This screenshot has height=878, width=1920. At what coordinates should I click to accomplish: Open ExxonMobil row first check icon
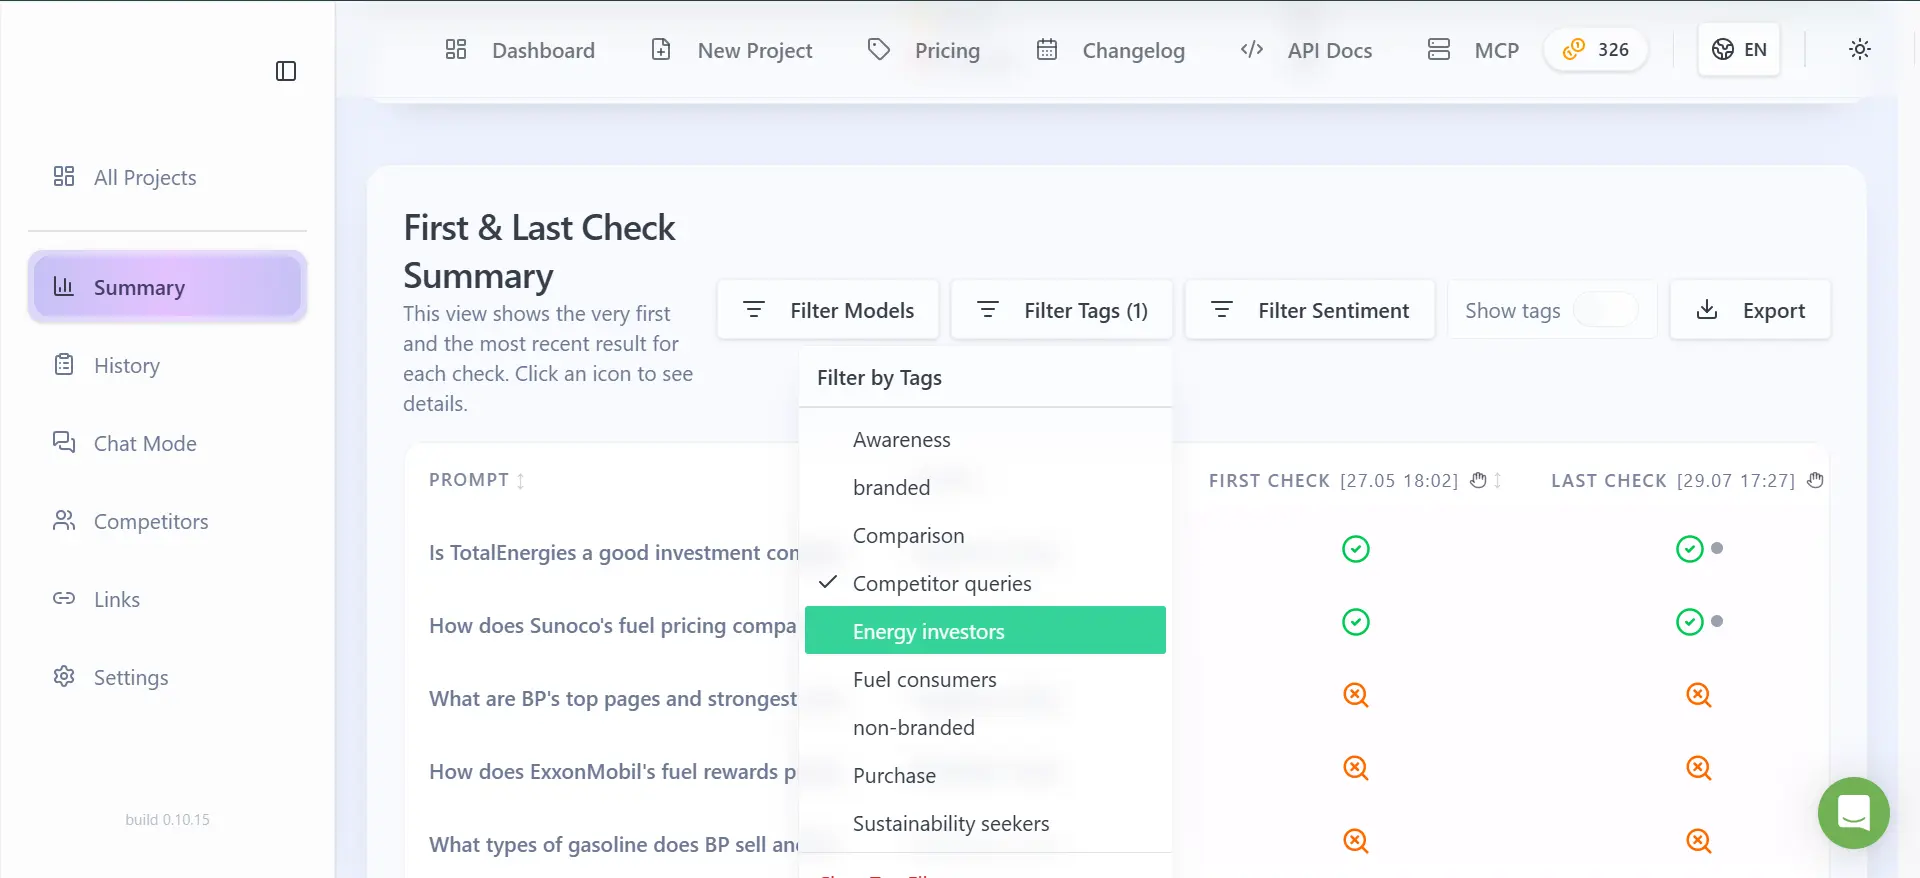click(1356, 768)
